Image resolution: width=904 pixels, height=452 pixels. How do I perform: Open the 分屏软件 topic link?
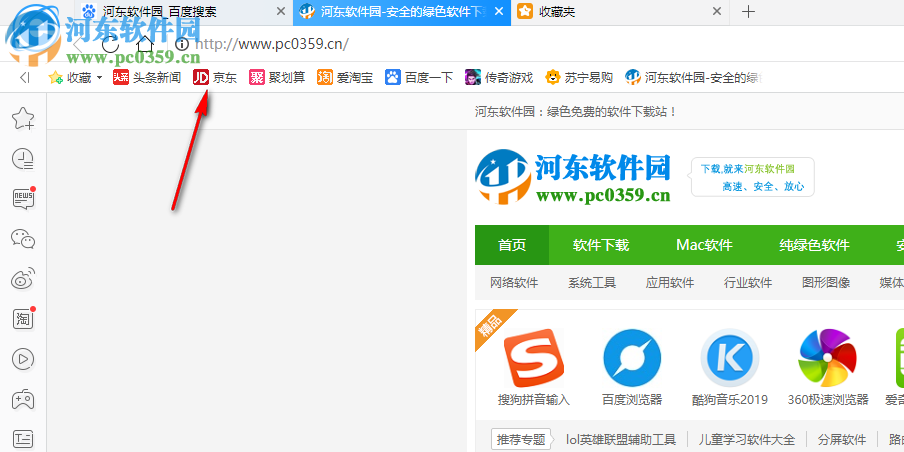842,439
